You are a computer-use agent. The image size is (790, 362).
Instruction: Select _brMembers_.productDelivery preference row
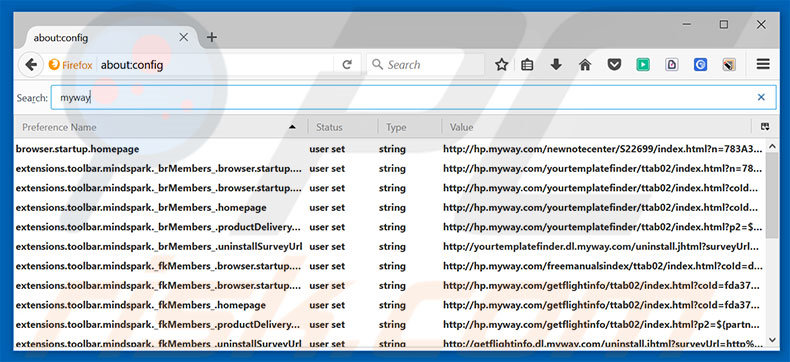(389, 227)
